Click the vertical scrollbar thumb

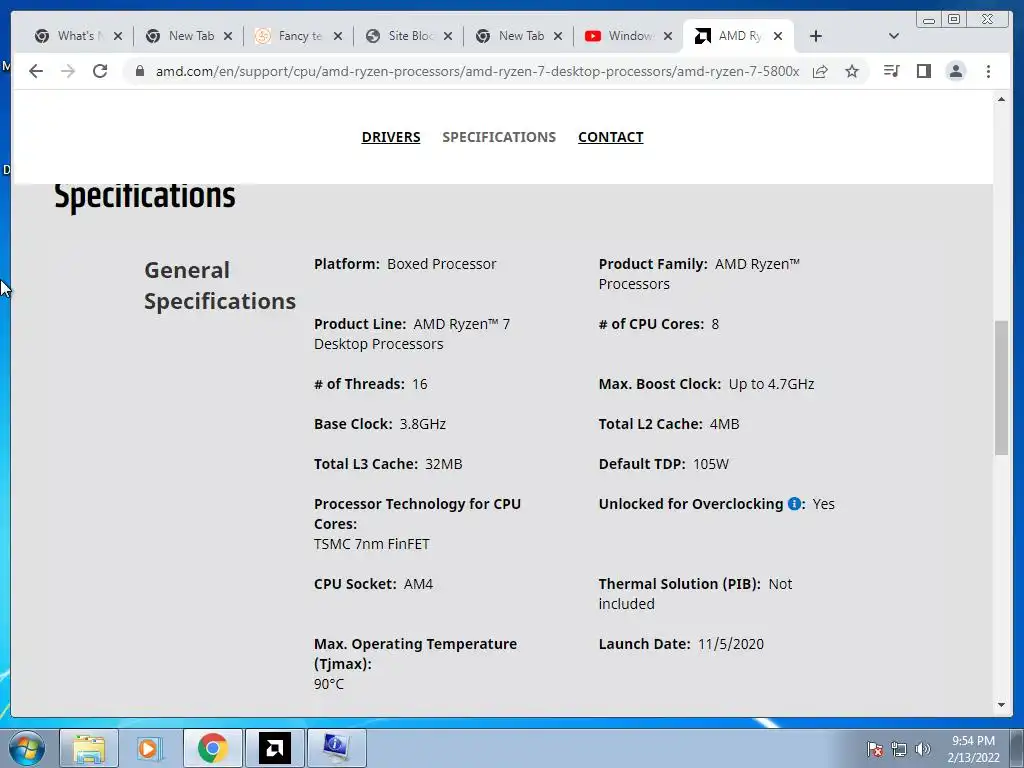[1001, 387]
